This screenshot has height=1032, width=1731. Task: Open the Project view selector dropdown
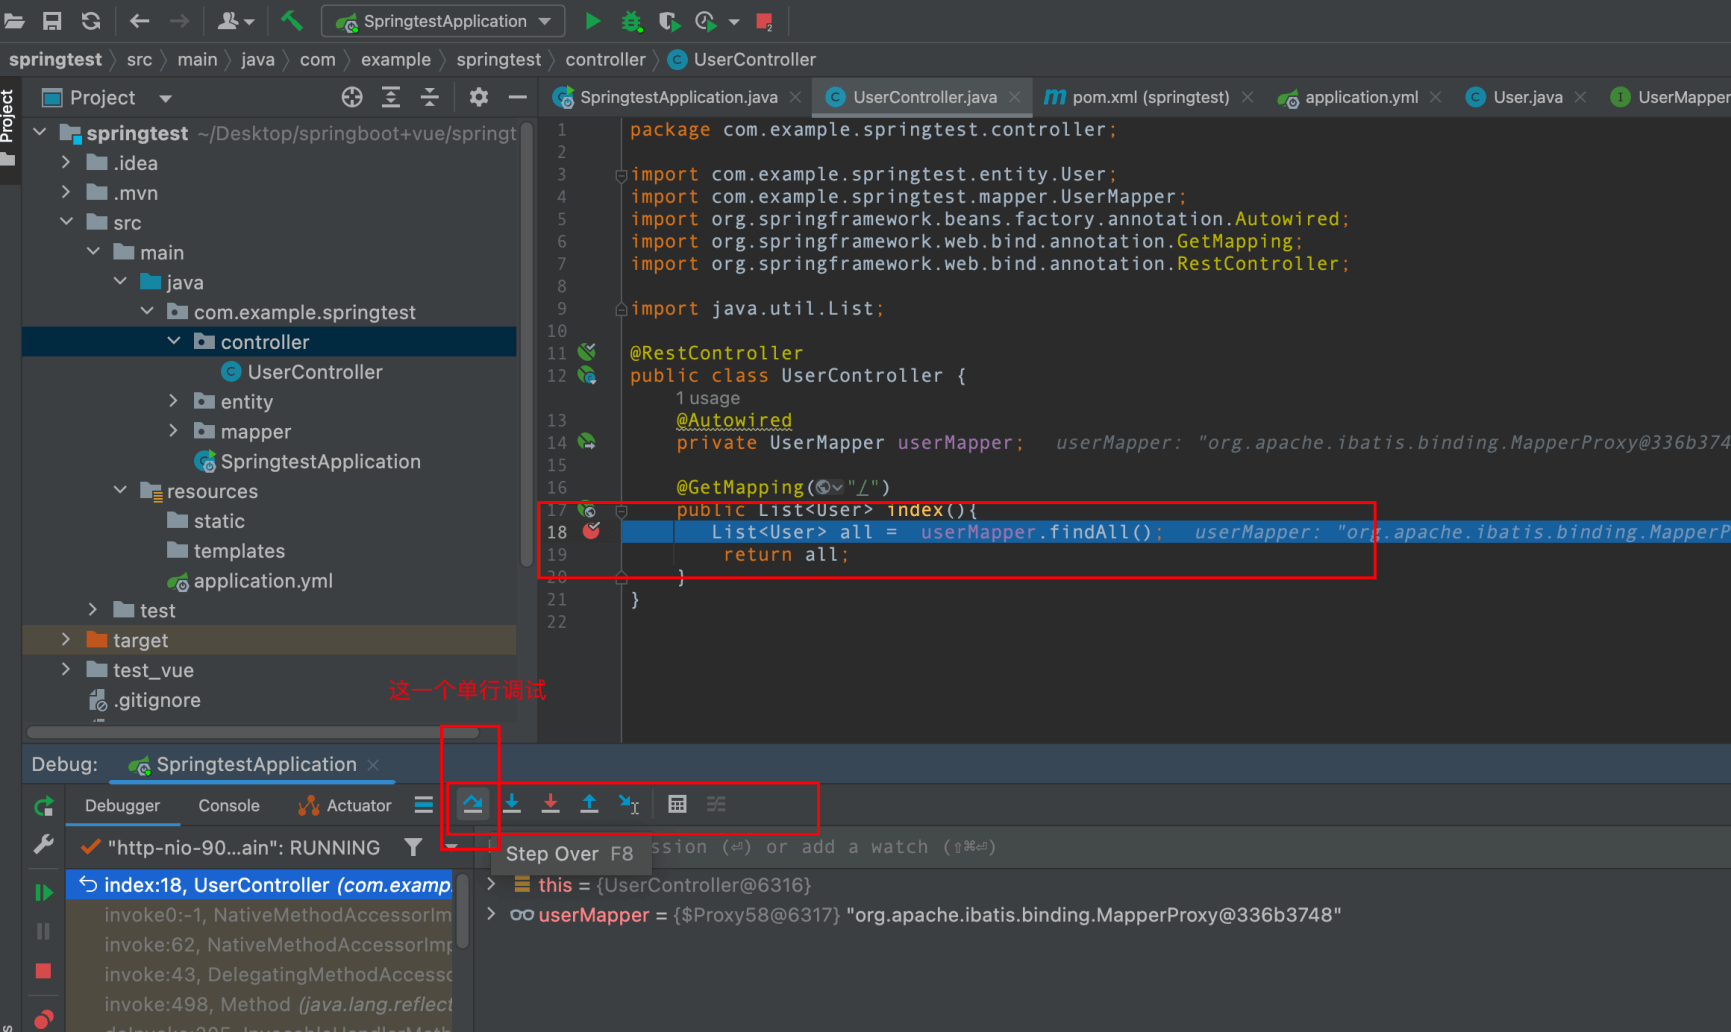point(165,98)
